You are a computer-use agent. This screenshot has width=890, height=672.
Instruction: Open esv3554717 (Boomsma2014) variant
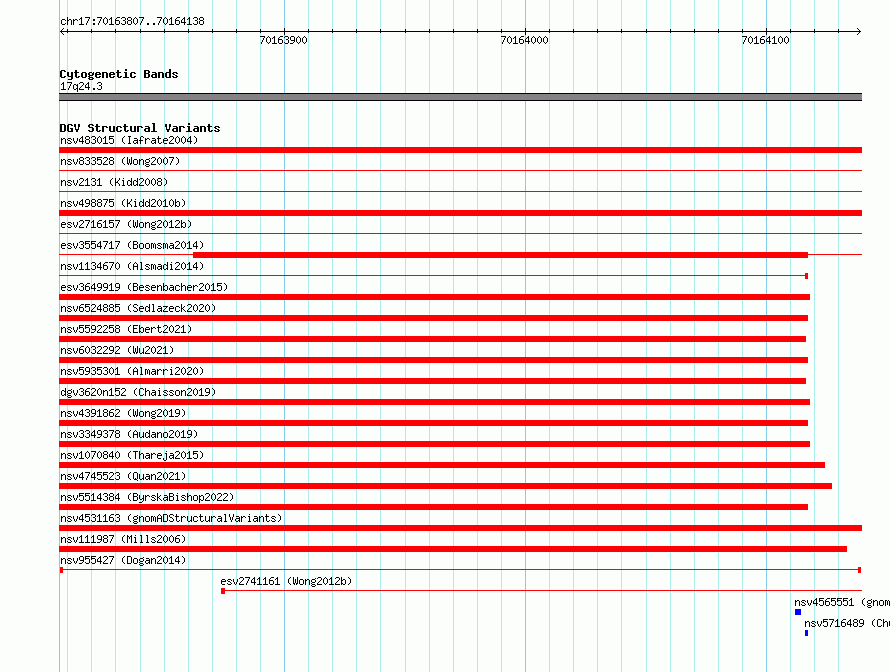click(132, 245)
